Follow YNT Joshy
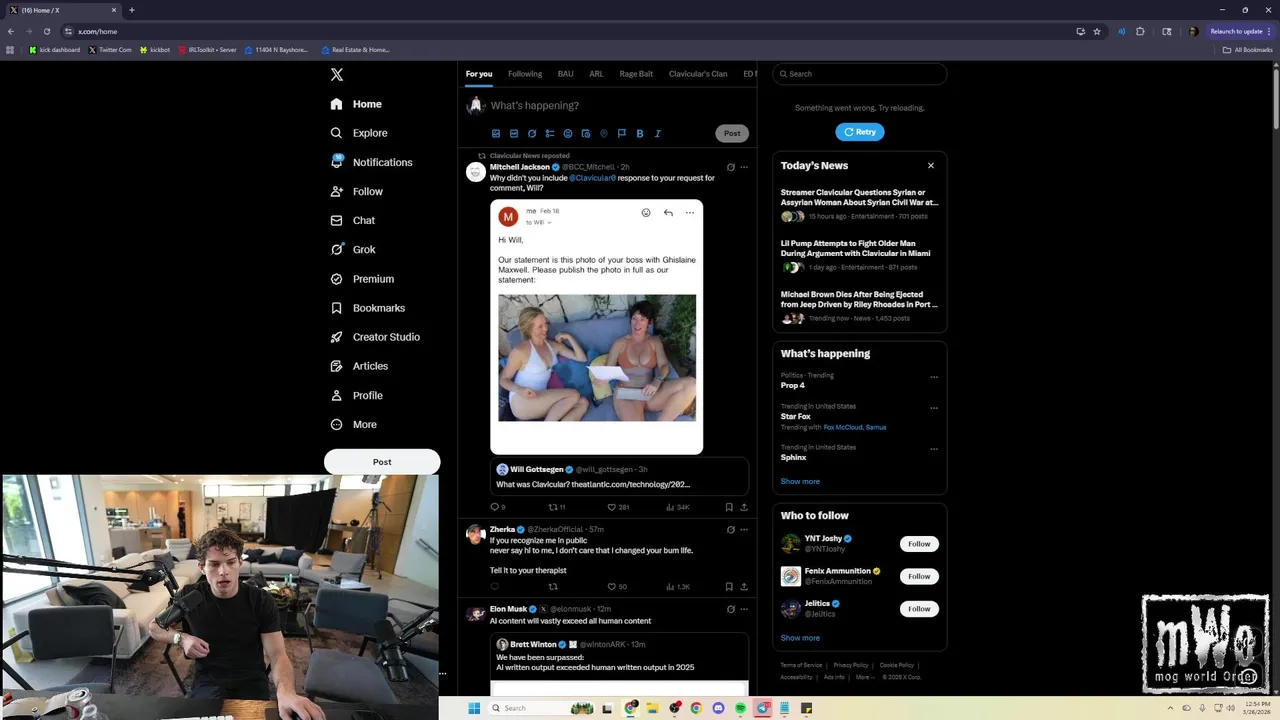Screen dimensions: 1280x720 click(x=919, y=544)
